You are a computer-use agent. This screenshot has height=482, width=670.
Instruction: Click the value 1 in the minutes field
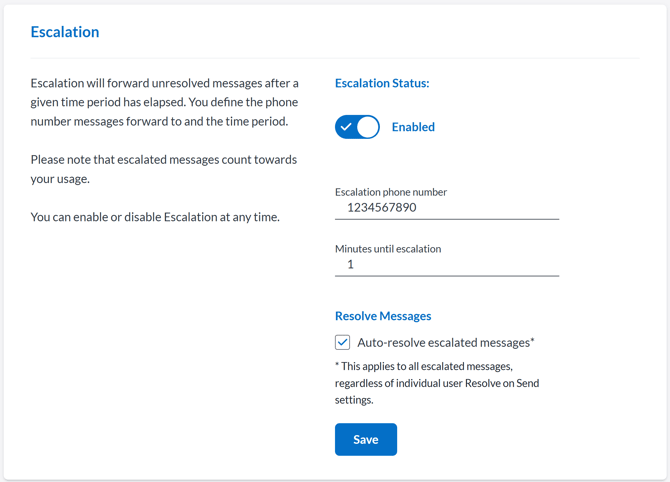[x=350, y=265]
